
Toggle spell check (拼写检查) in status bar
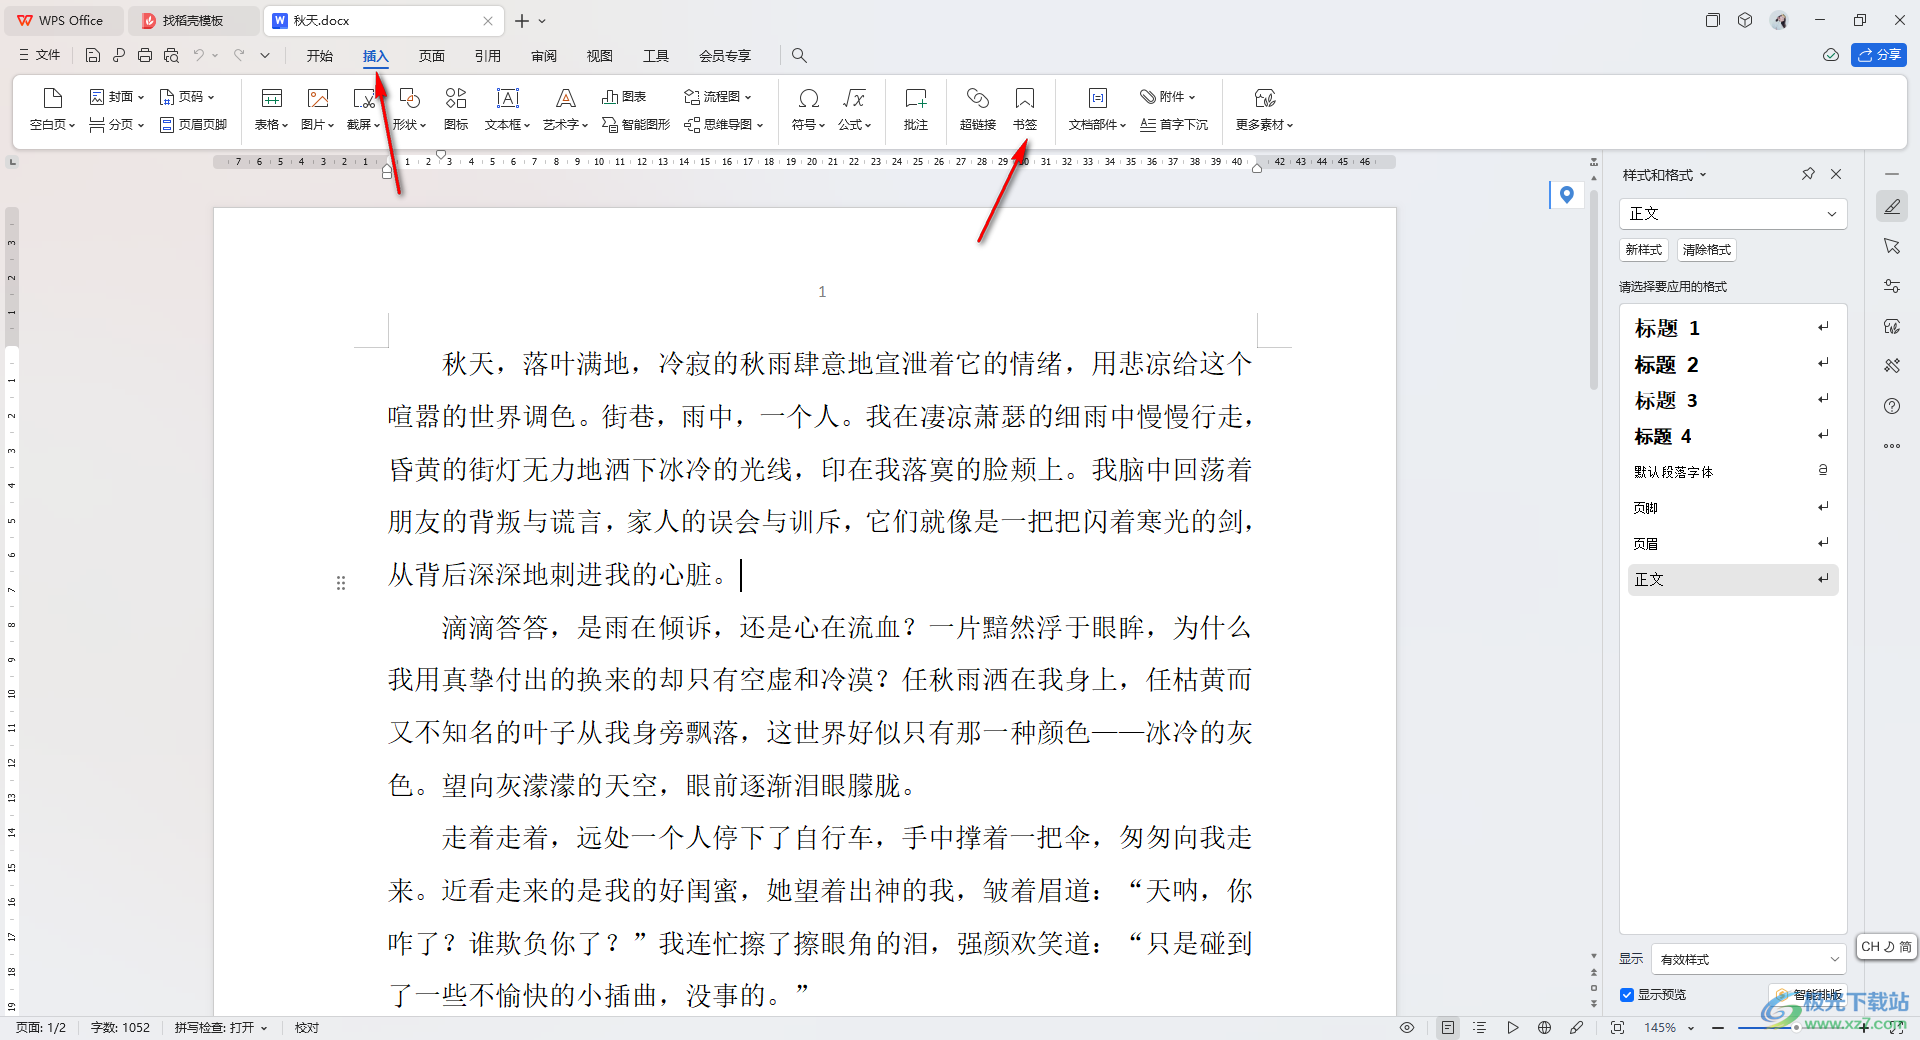pyautogui.click(x=221, y=1027)
